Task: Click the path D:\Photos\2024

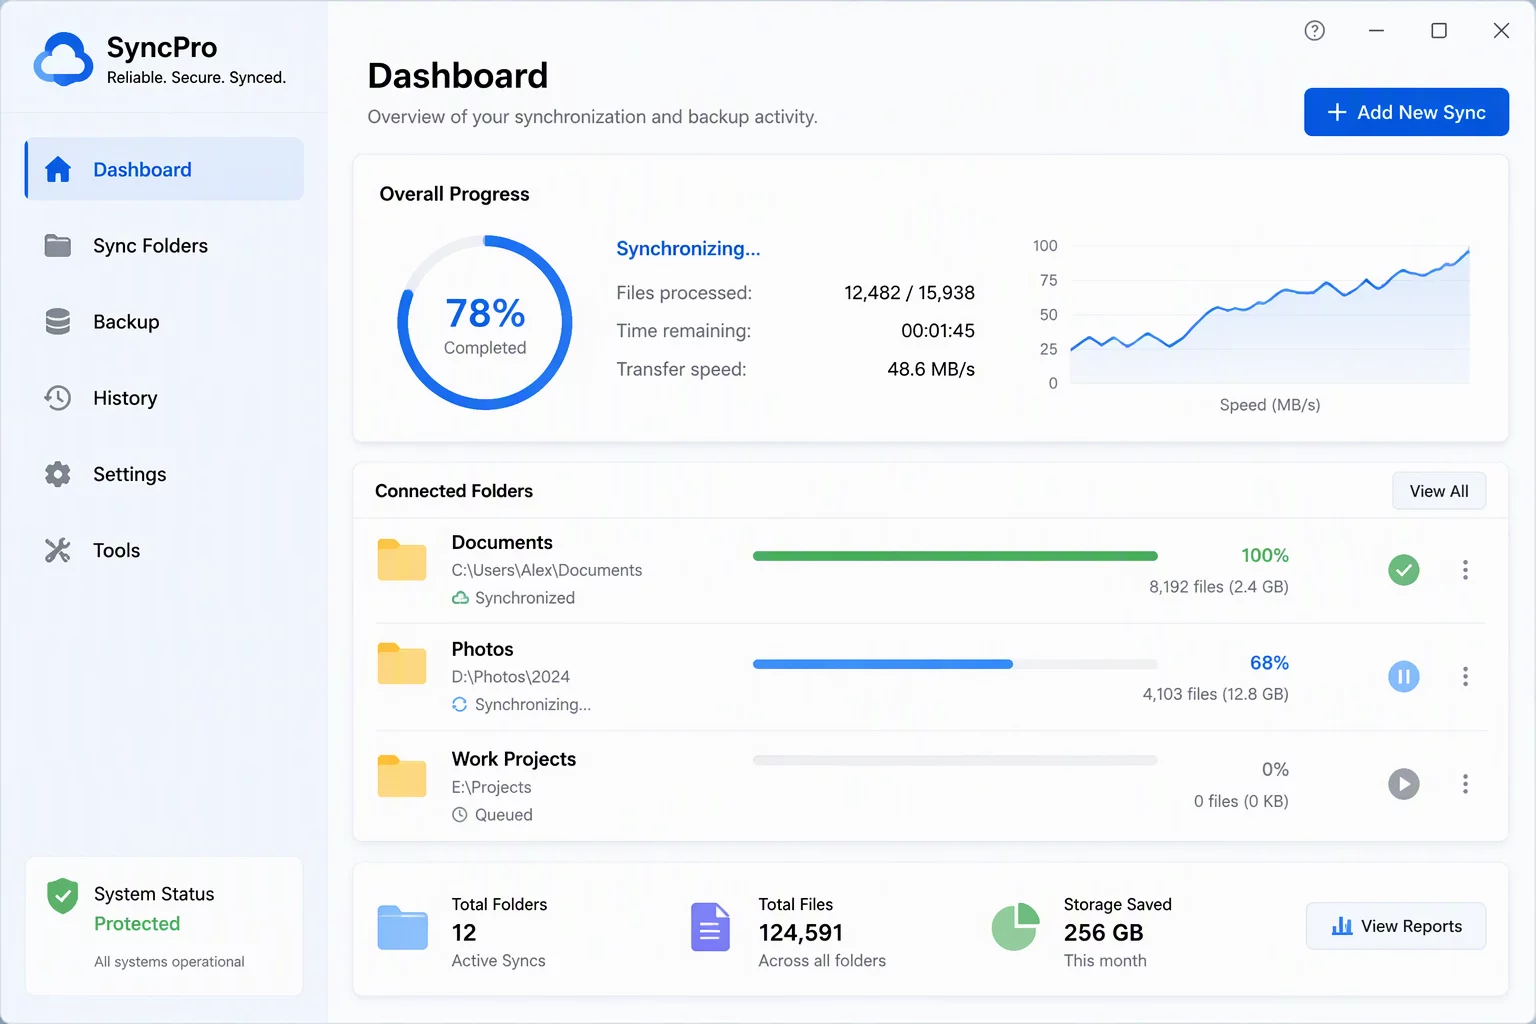Action: pyautogui.click(x=510, y=677)
